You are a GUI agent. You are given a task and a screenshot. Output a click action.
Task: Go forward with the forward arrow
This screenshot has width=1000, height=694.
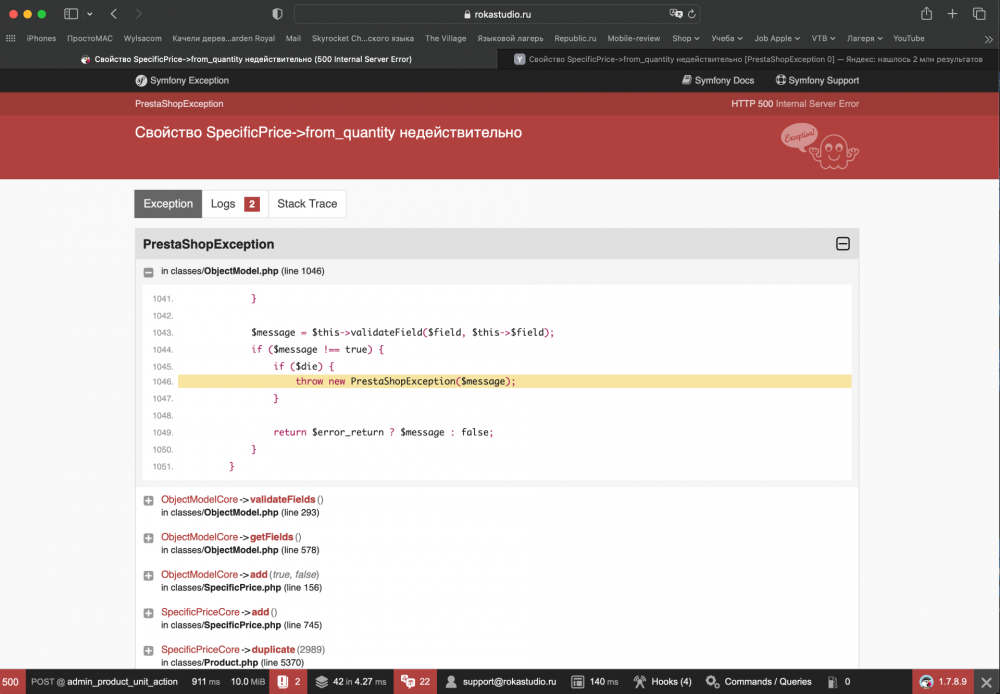click(x=138, y=13)
